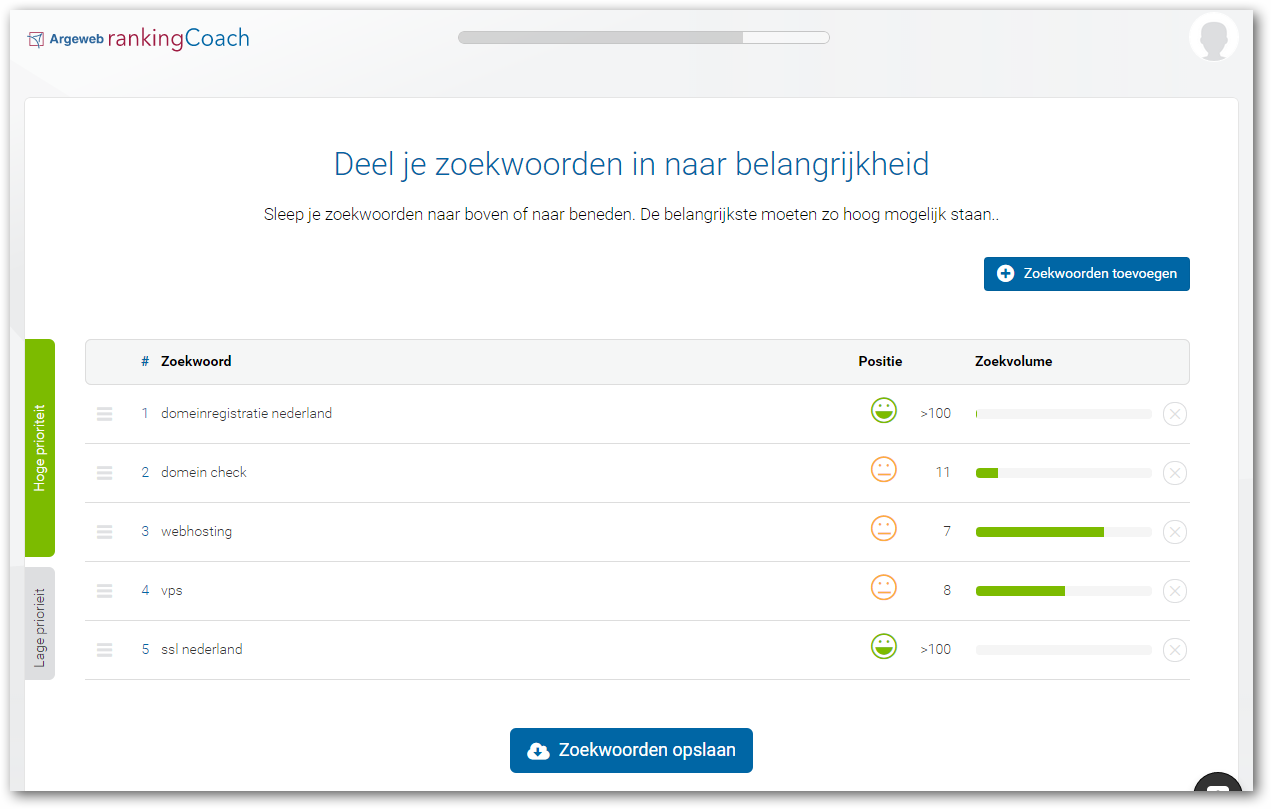The width and height of the screenshot is (1271, 809).
Task: Click the keyword text 'vps'
Action: pyautogui.click(x=172, y=591)
